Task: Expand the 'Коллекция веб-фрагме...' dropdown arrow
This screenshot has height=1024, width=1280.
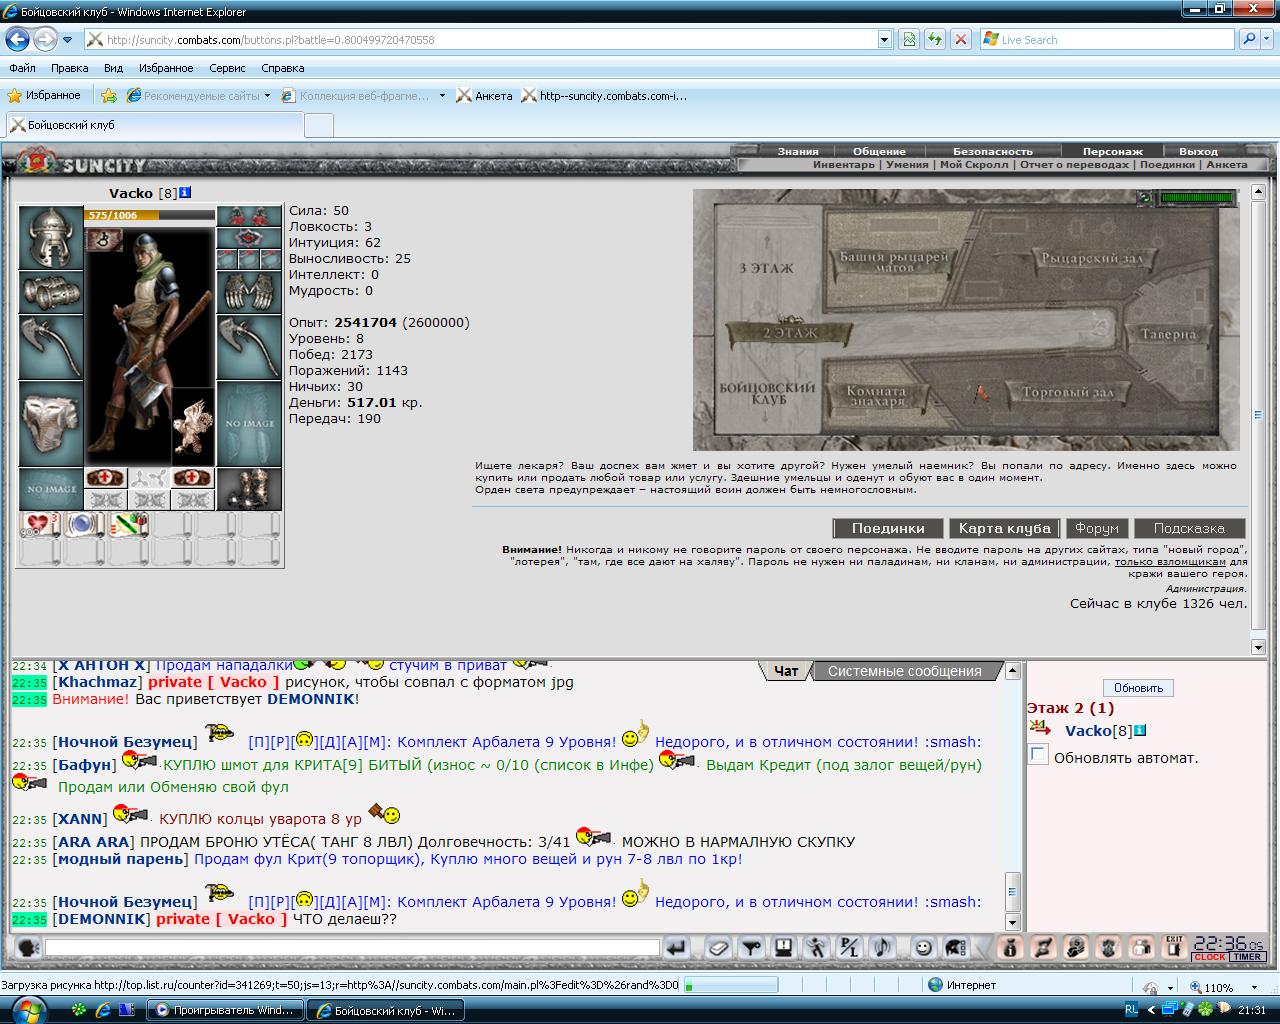Action: click(442, 96)
